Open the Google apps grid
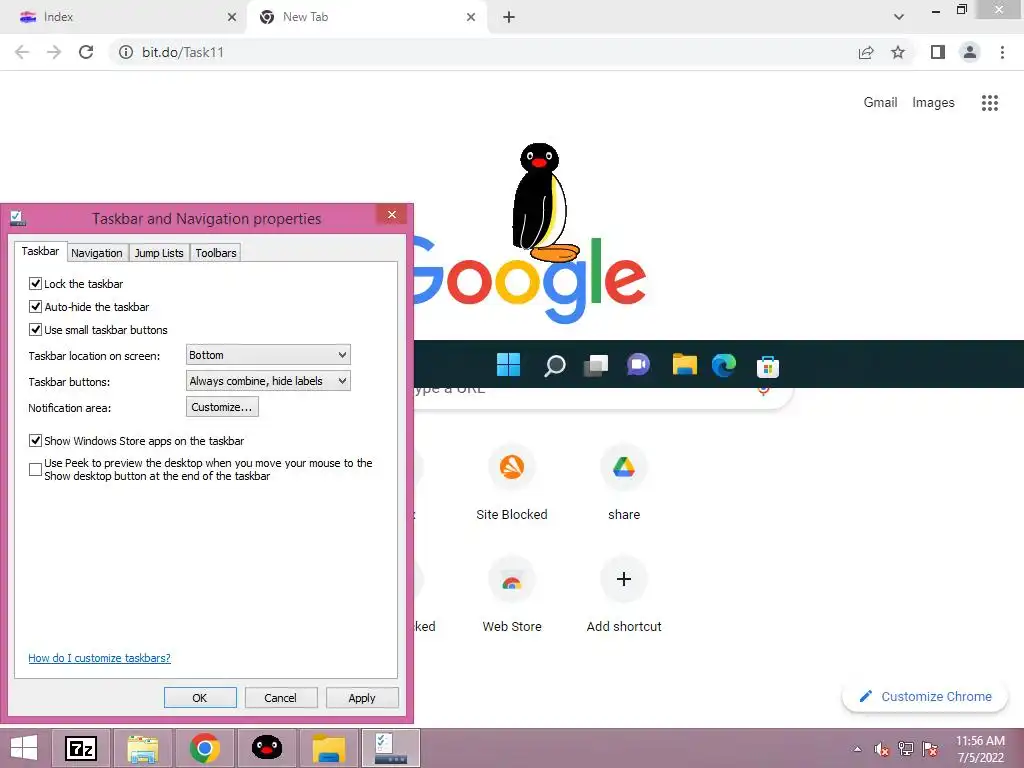 (x=989, y=103)
